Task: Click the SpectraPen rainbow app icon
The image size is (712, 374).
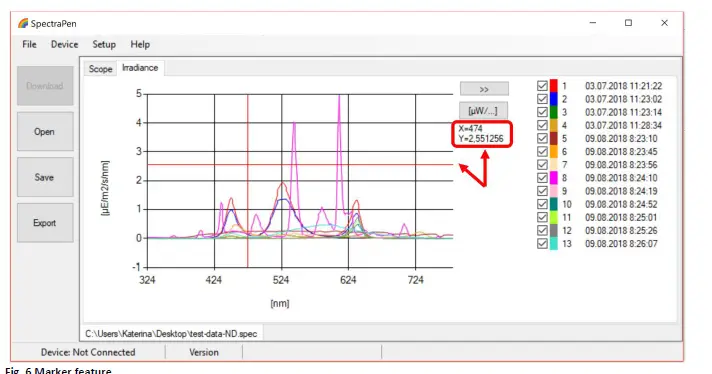Action: click(x=23, y=23)
